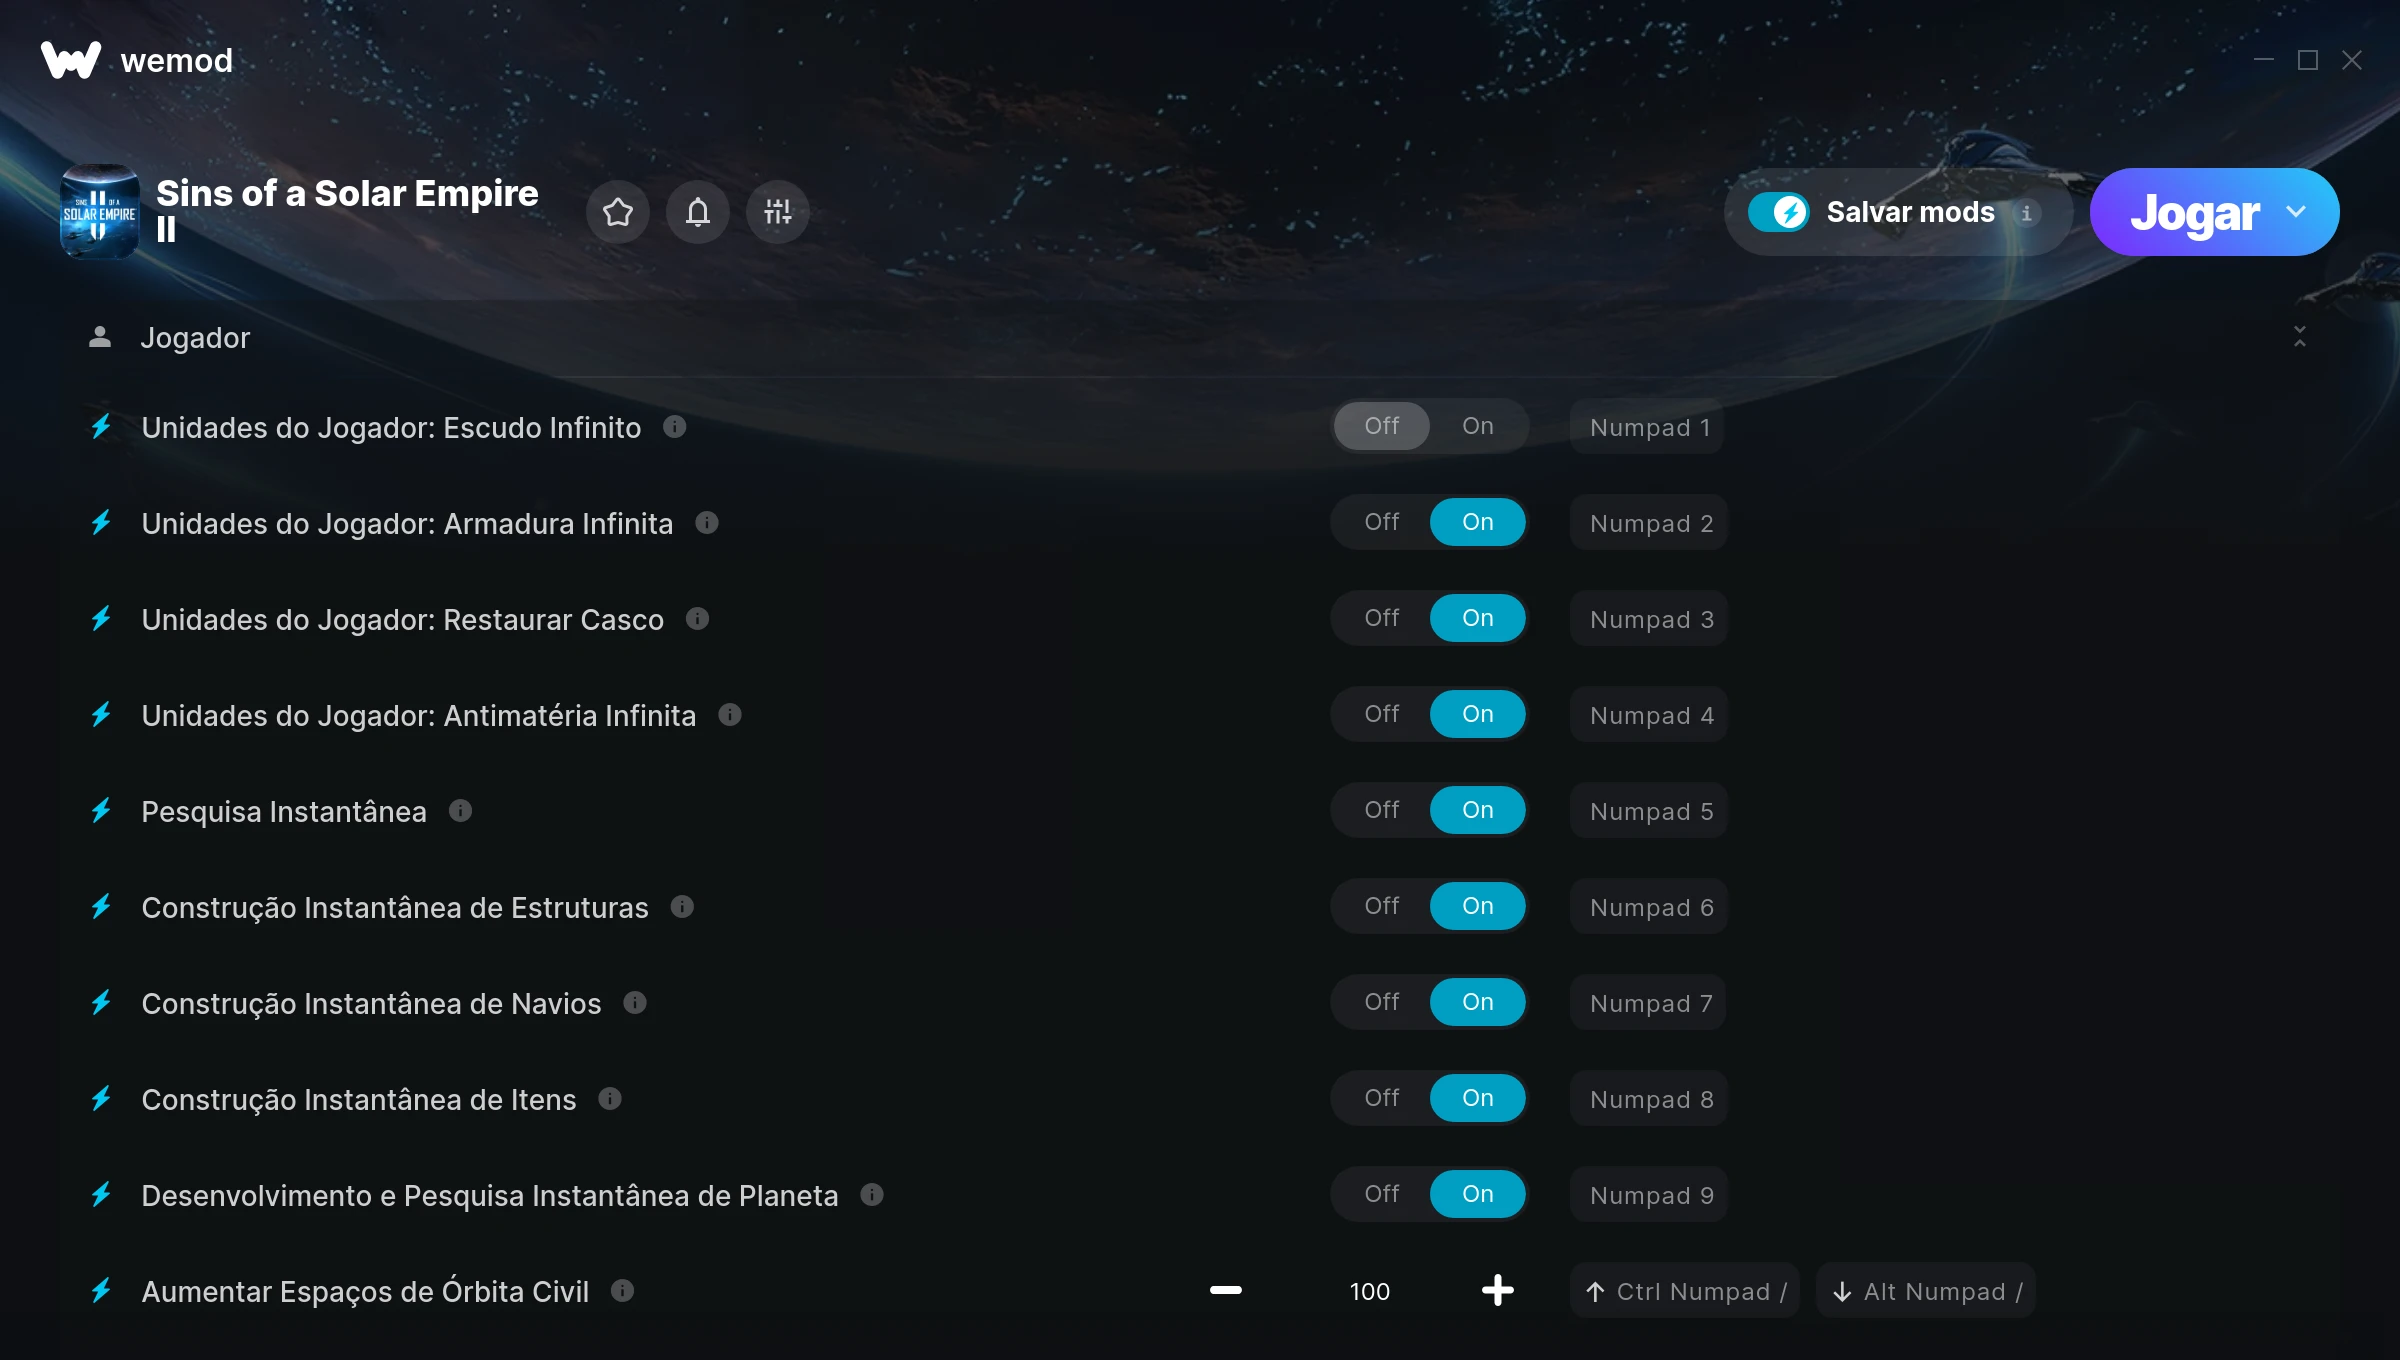Open the Jogar button dropdown arrow
Image resolution: width=2400 pixels, height=1360 pixels.
tap(2296, 212)
